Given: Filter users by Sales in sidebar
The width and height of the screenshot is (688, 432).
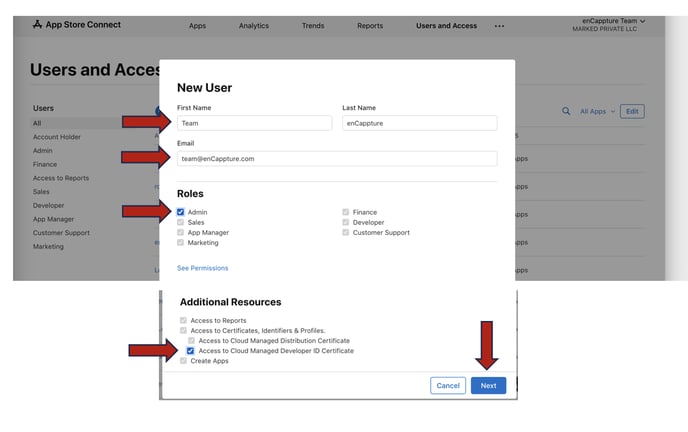Looking at the screenshot, I should [41, 192].
